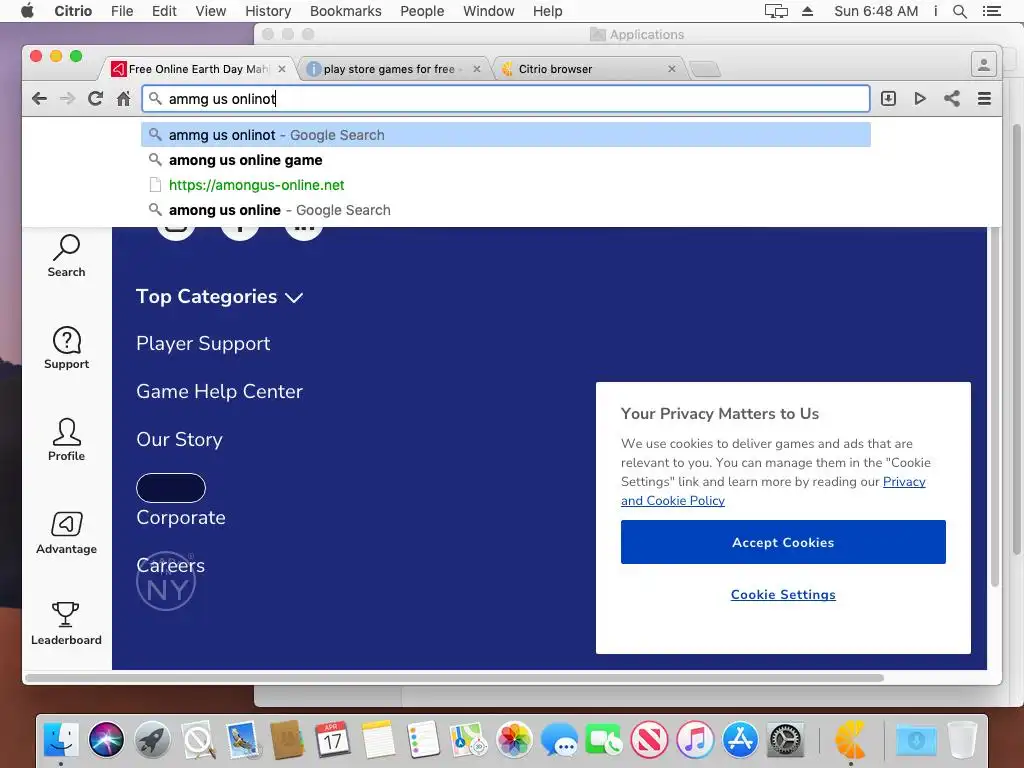
Task: Close the Citrio browser tab
Action: [x=671, y=69]
